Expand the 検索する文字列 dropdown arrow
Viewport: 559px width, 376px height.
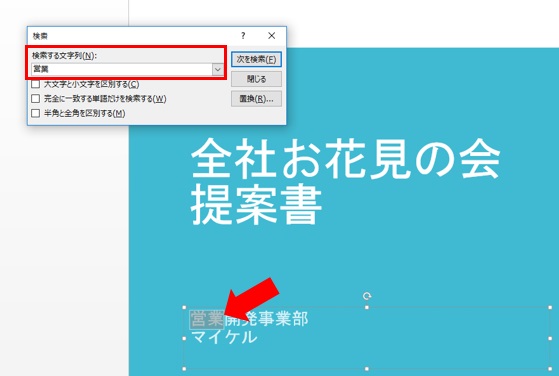[x=217, y=69]
